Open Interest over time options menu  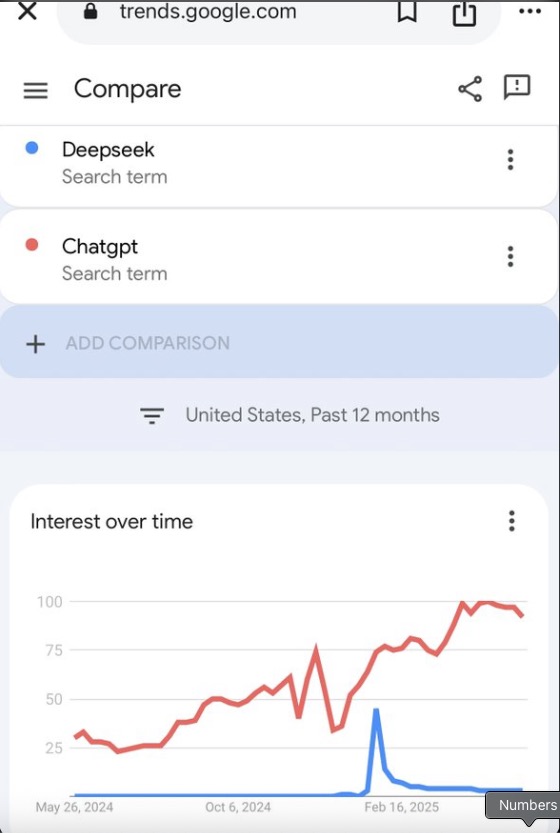coord(512,521)
